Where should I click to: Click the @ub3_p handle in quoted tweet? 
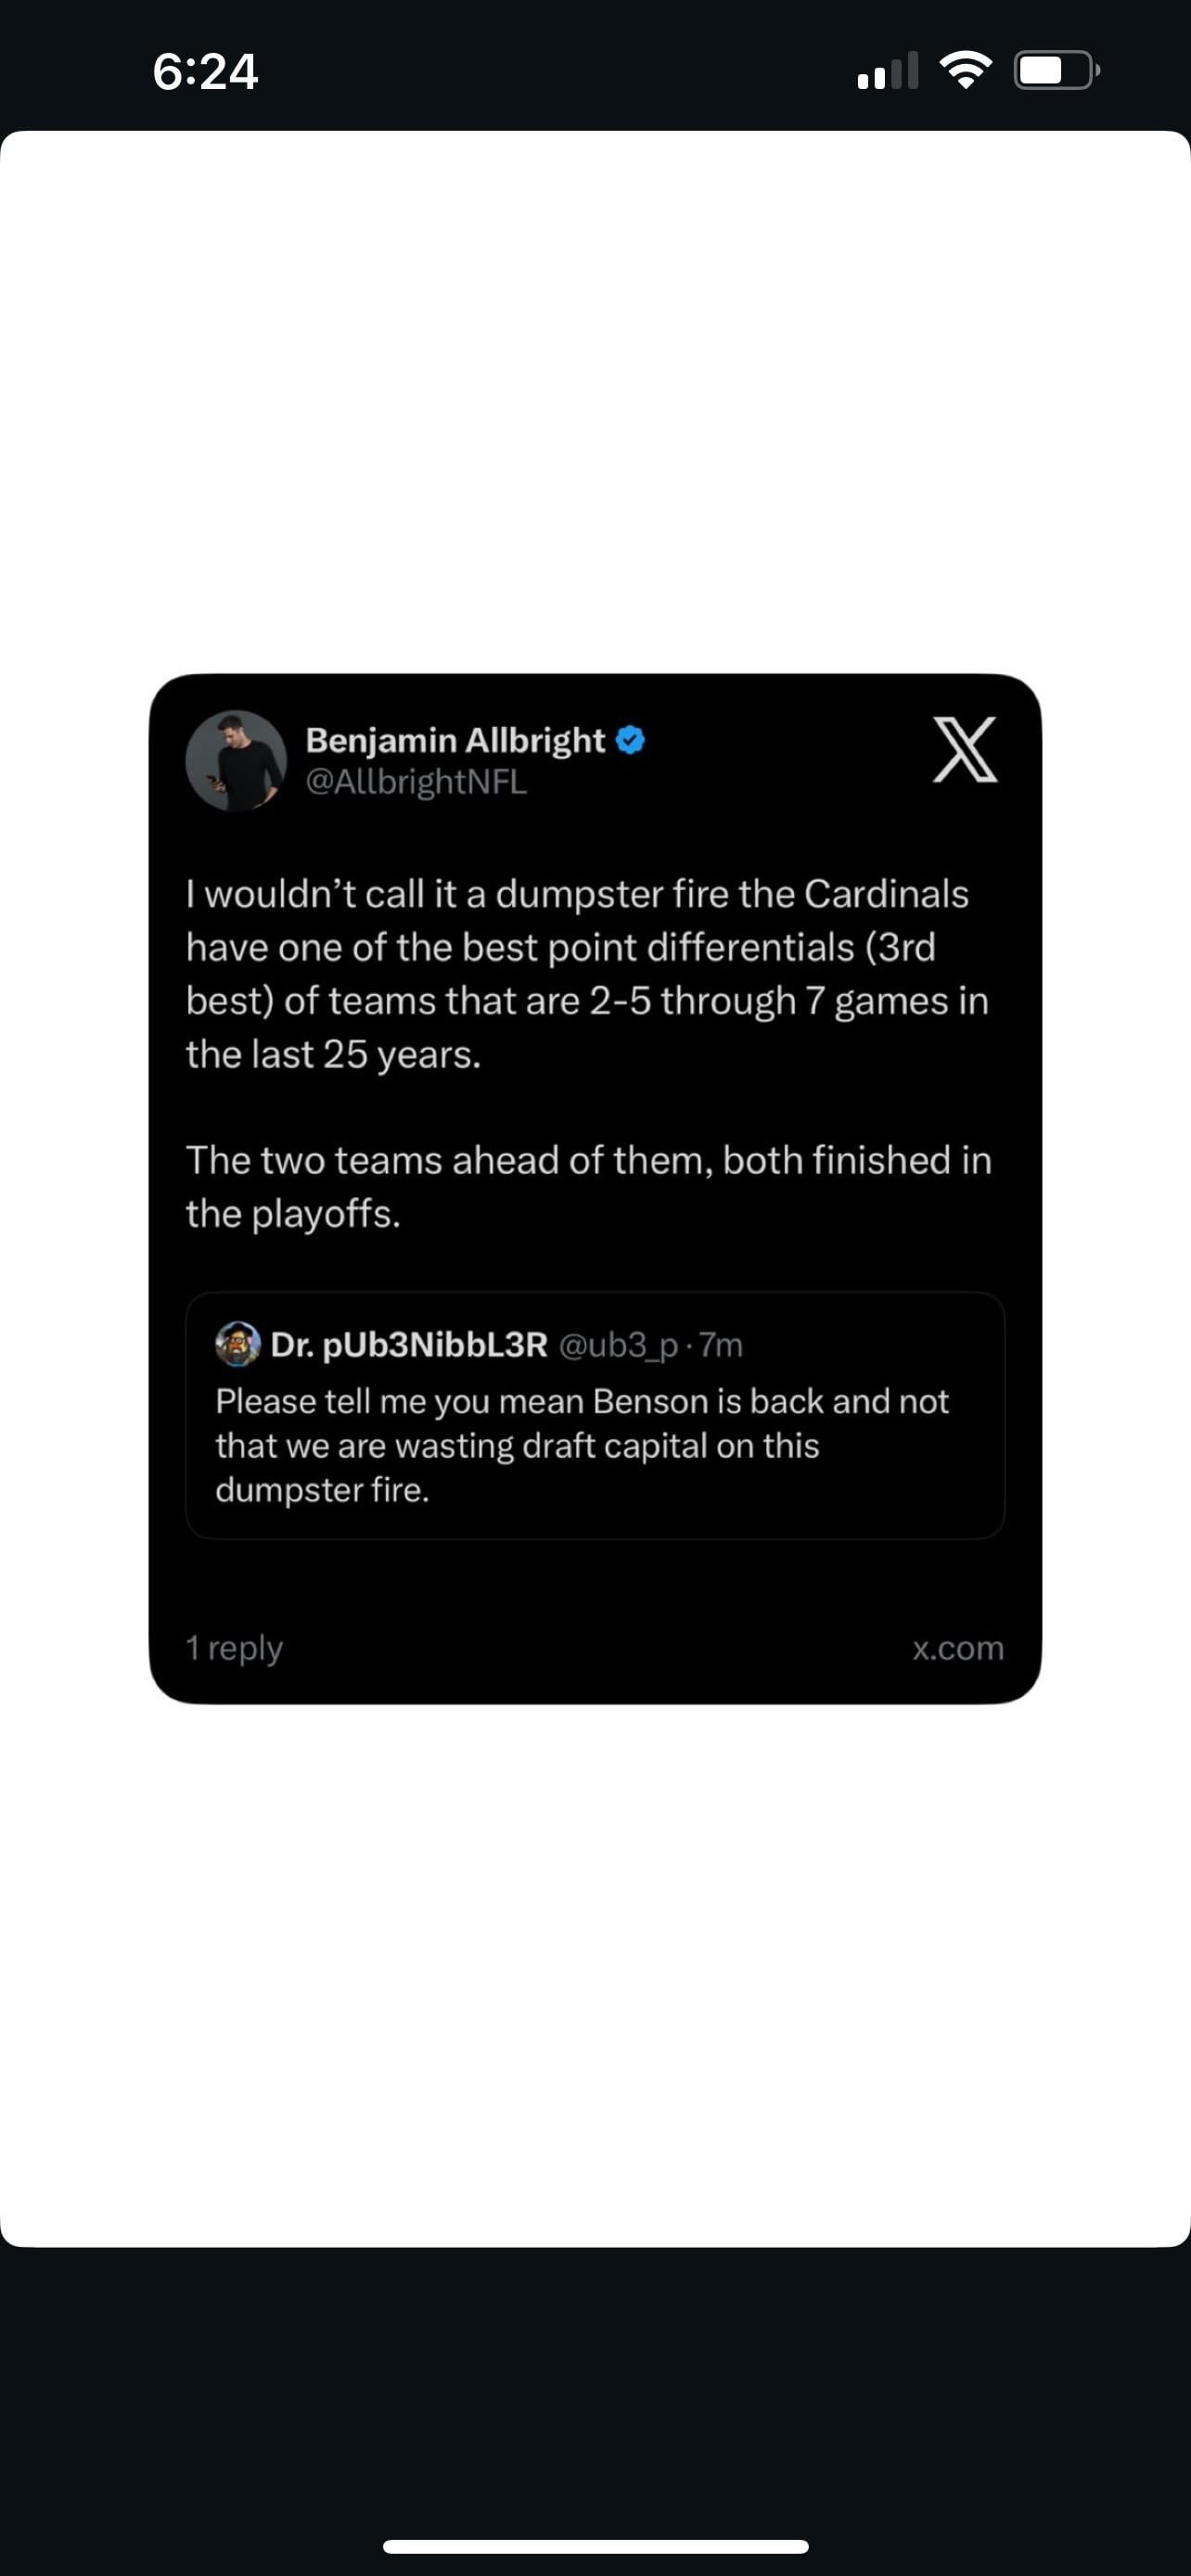[x=617, y=1345]
